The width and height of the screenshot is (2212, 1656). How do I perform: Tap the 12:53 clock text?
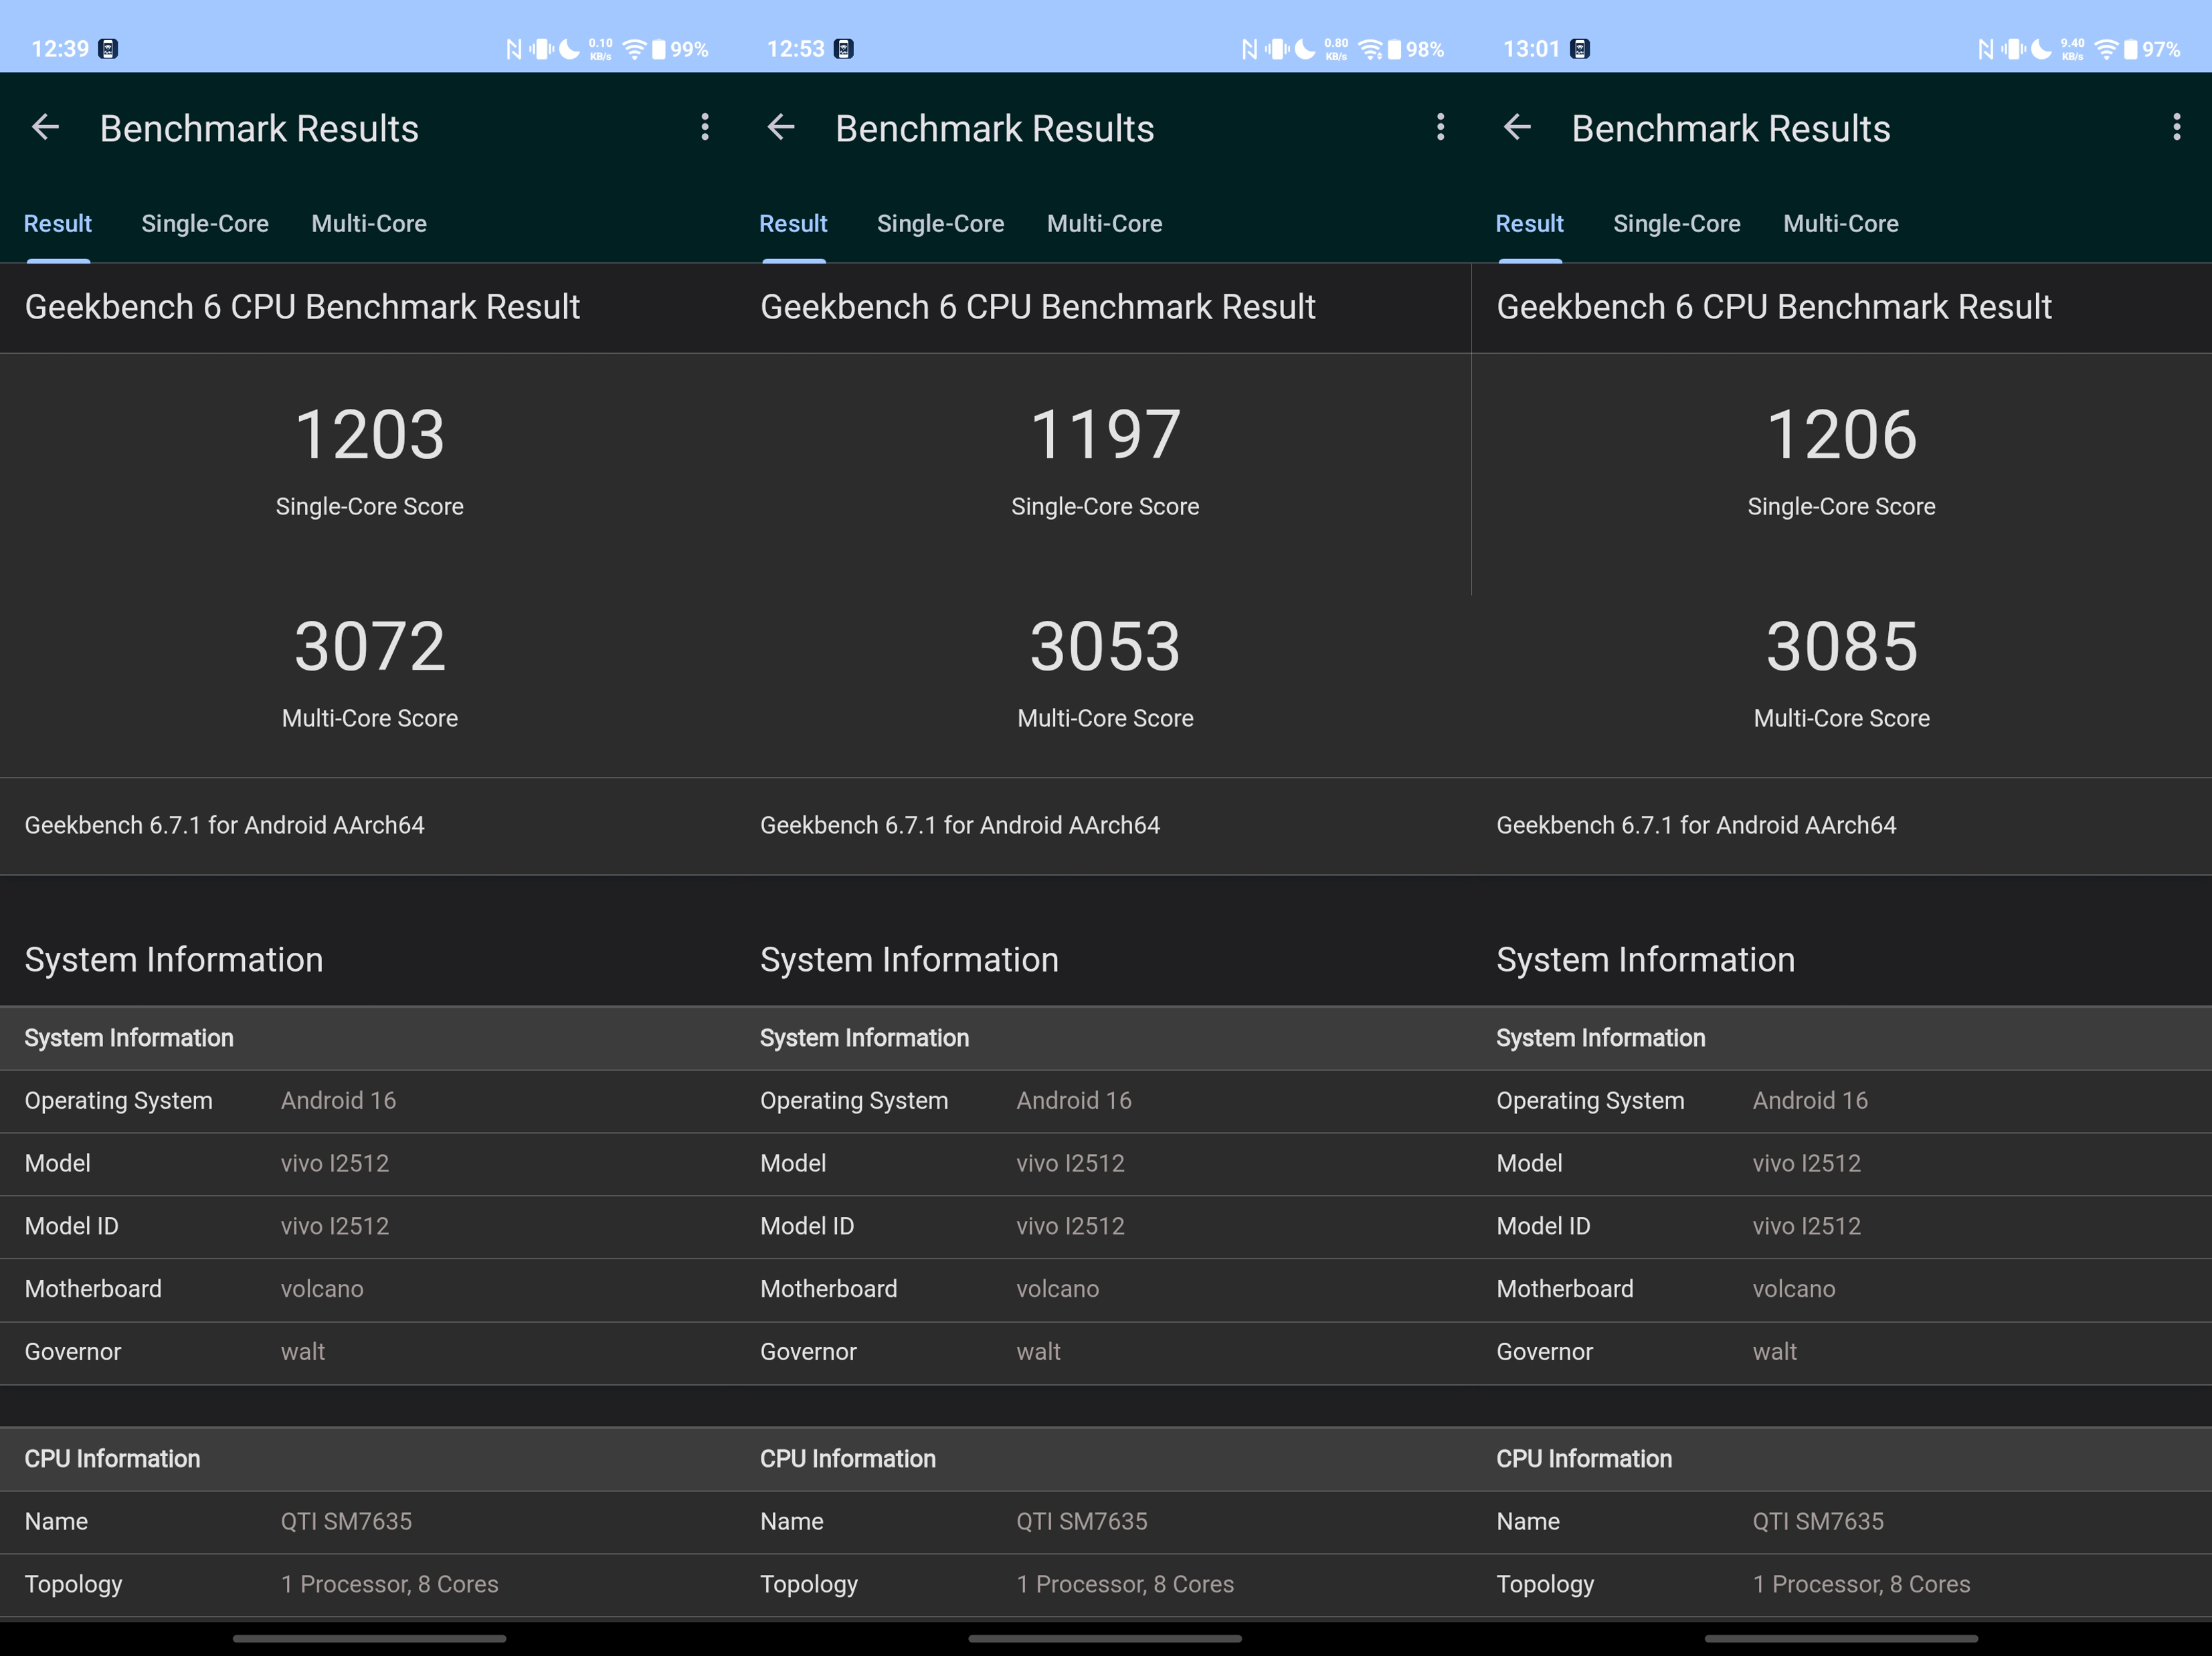tap(796, 49)
